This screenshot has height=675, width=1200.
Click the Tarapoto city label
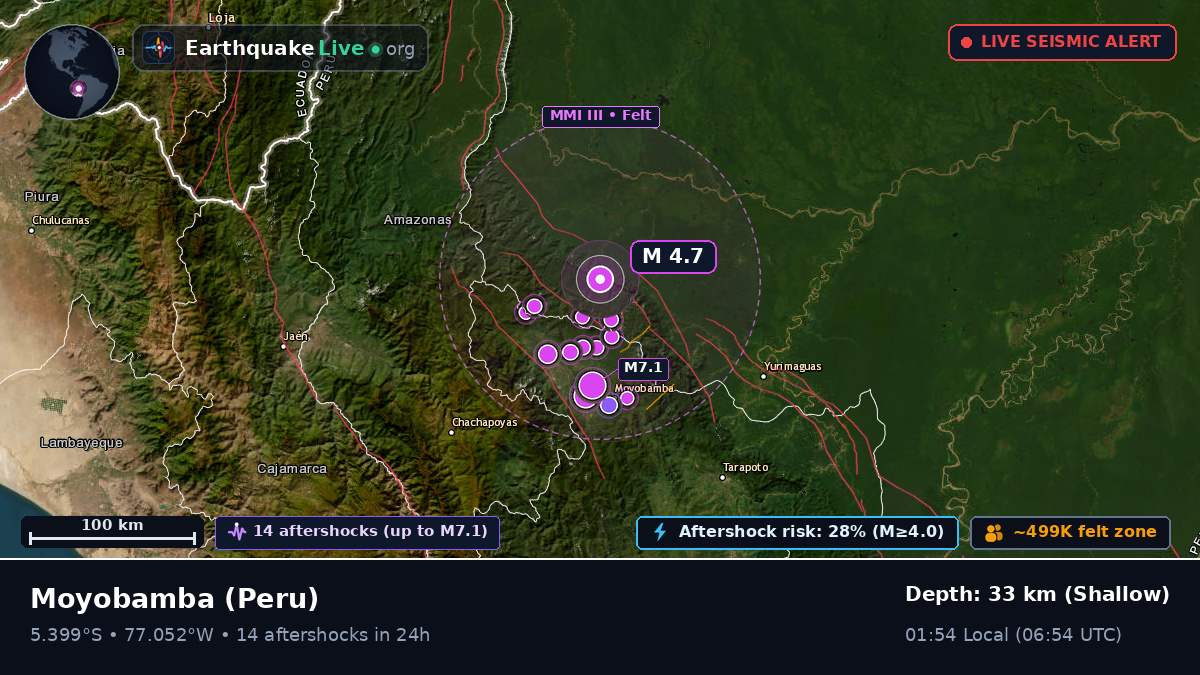click(746, 467)
